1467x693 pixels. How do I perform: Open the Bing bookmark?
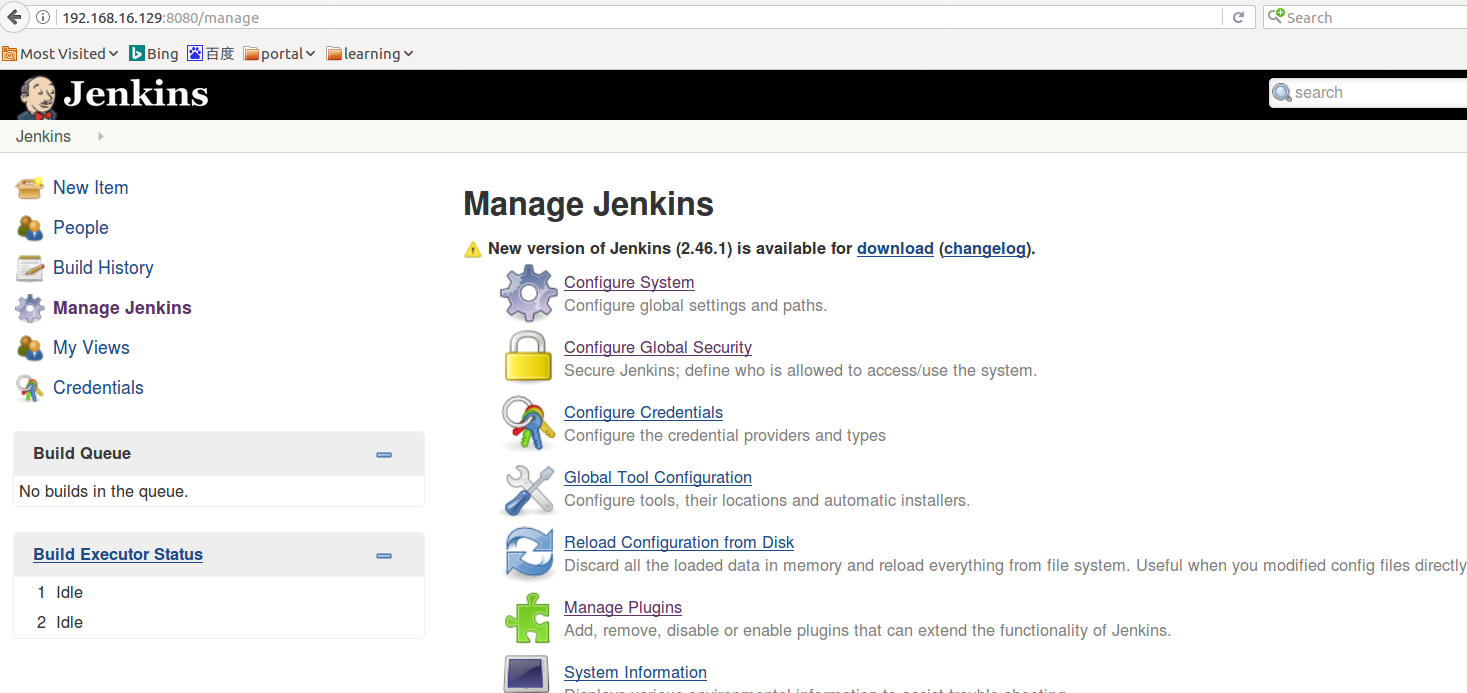[153, 54]
